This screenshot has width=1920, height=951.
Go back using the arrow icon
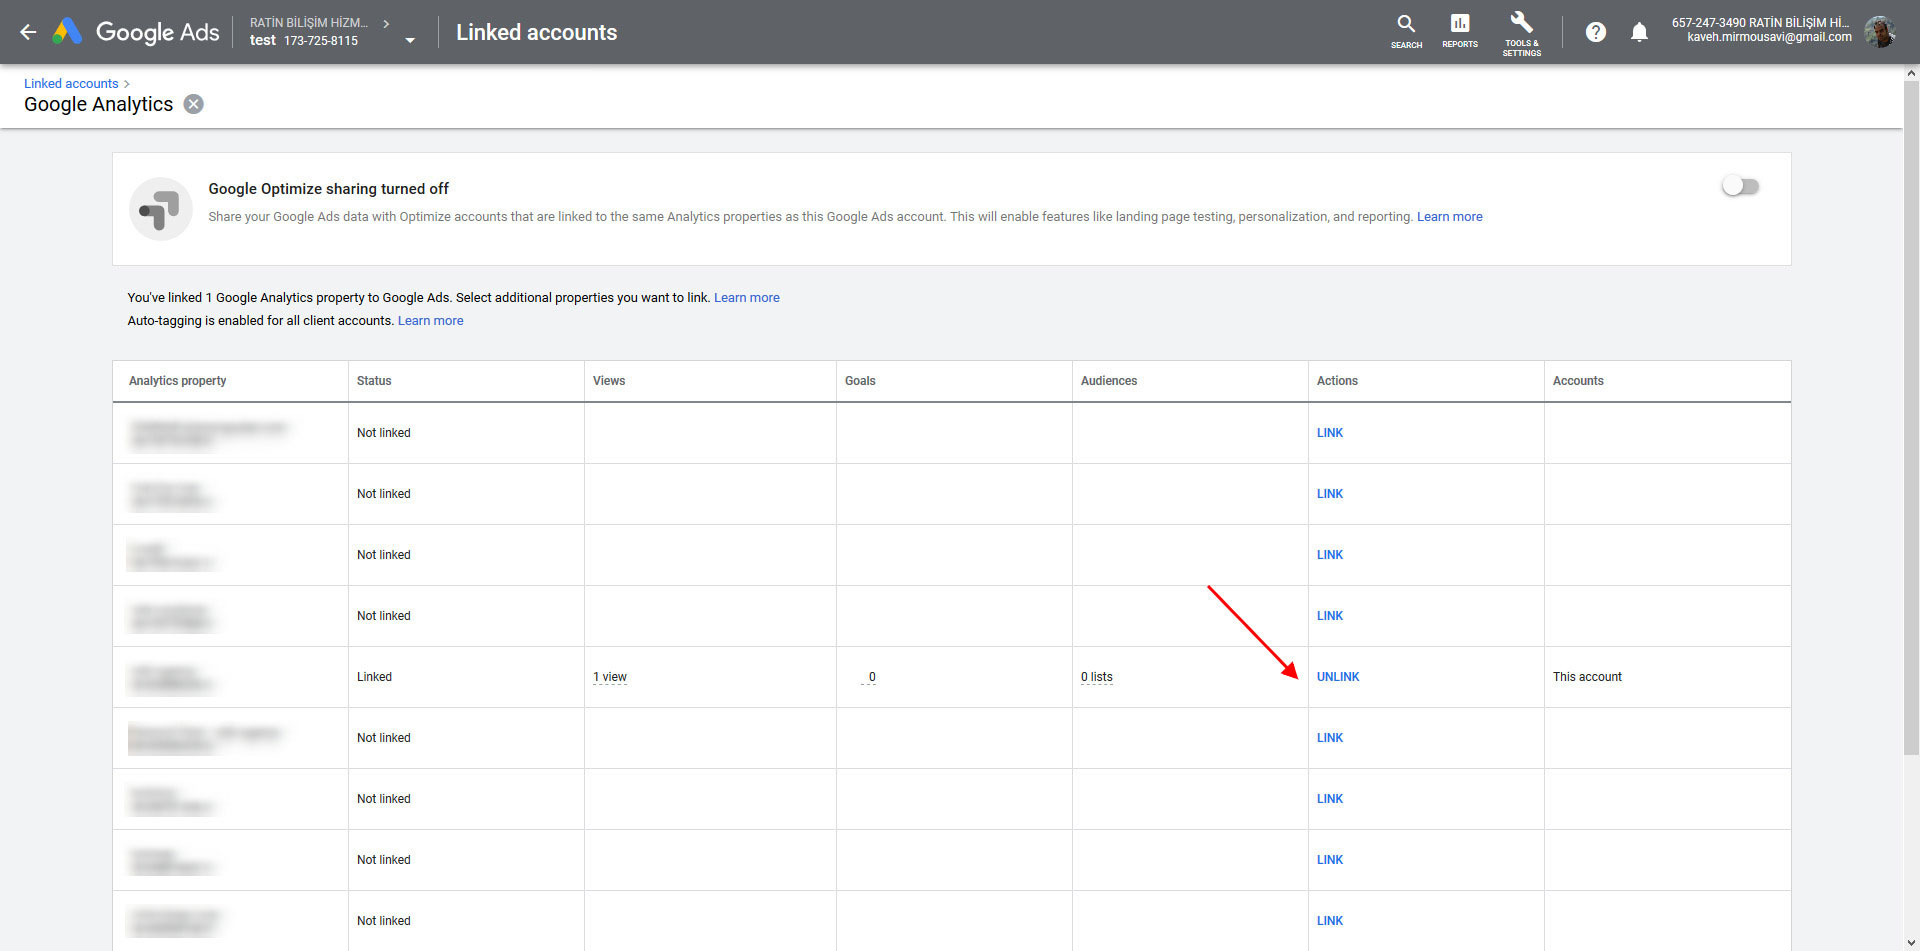click(x=28, y=32)
